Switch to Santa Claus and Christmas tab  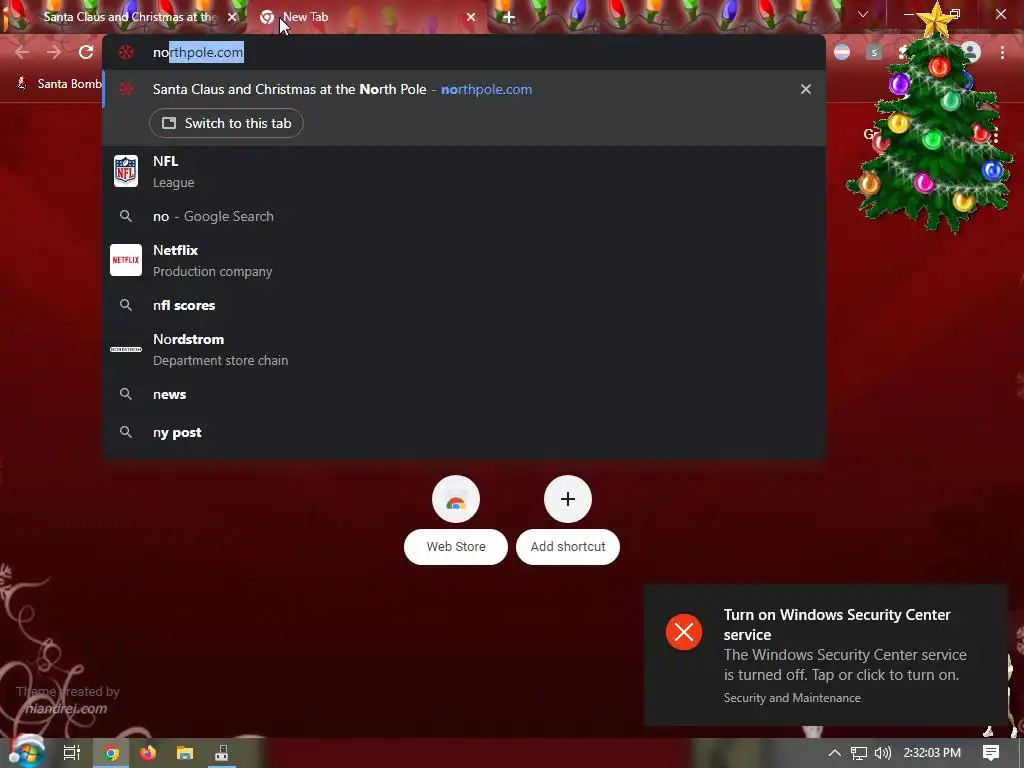[124, 17]
